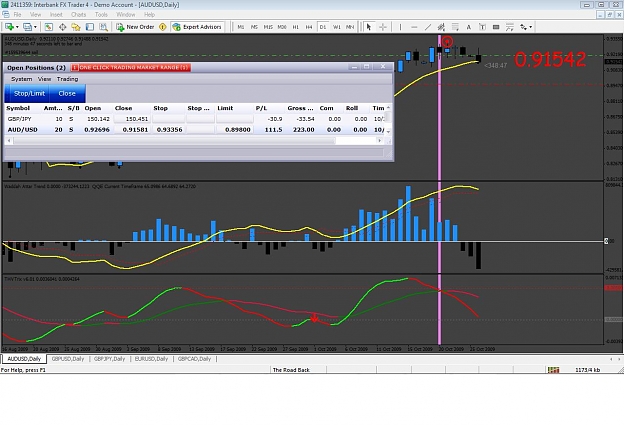Switch chart to M1 timeframe

(x=241, y=27)
